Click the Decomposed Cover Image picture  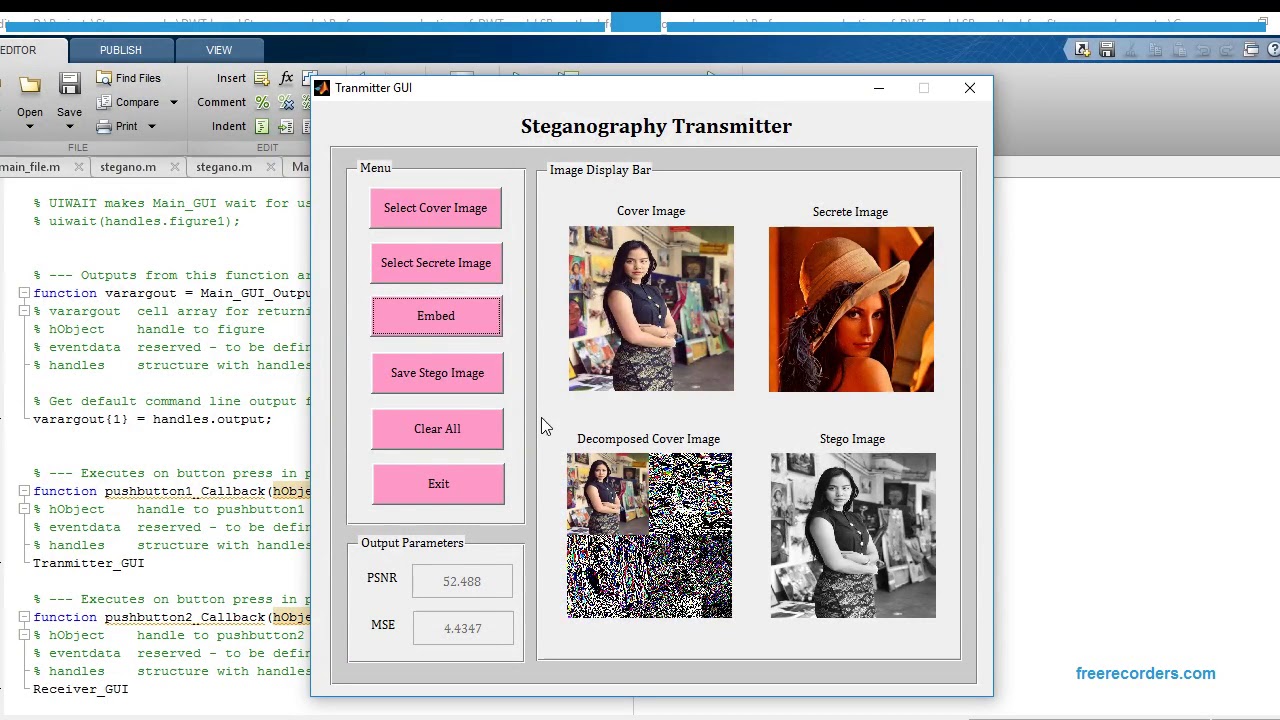(x=649, y=535)
